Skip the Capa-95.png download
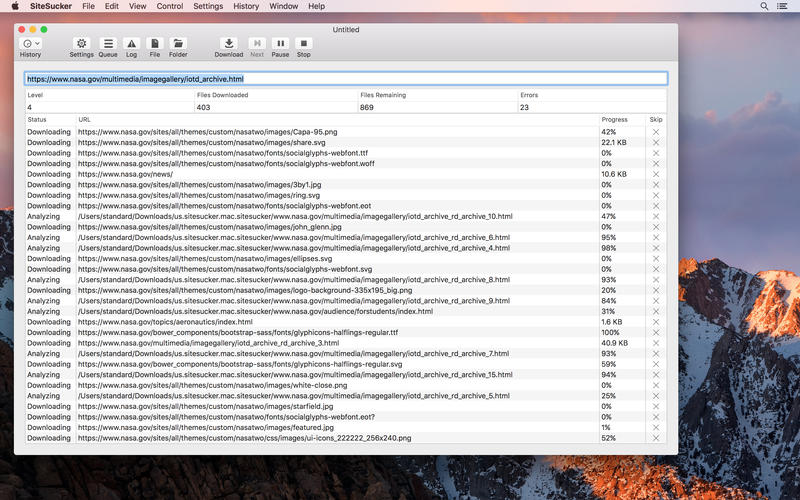800x500 pixels. coord(656,132)
